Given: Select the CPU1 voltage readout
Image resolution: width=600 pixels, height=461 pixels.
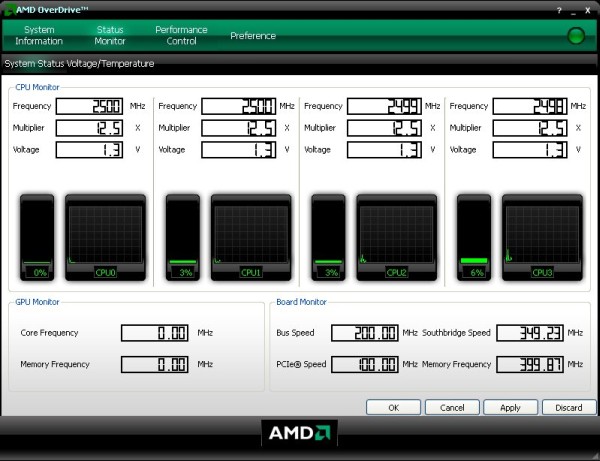Looking at the screenshot, I should tap(238, 150).
